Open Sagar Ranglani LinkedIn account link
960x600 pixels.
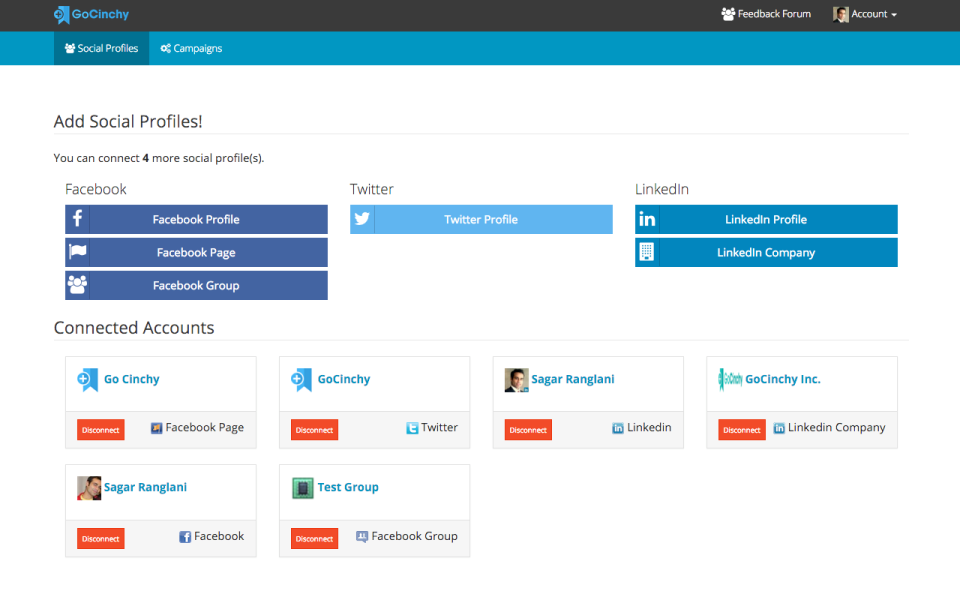(573, 379)
